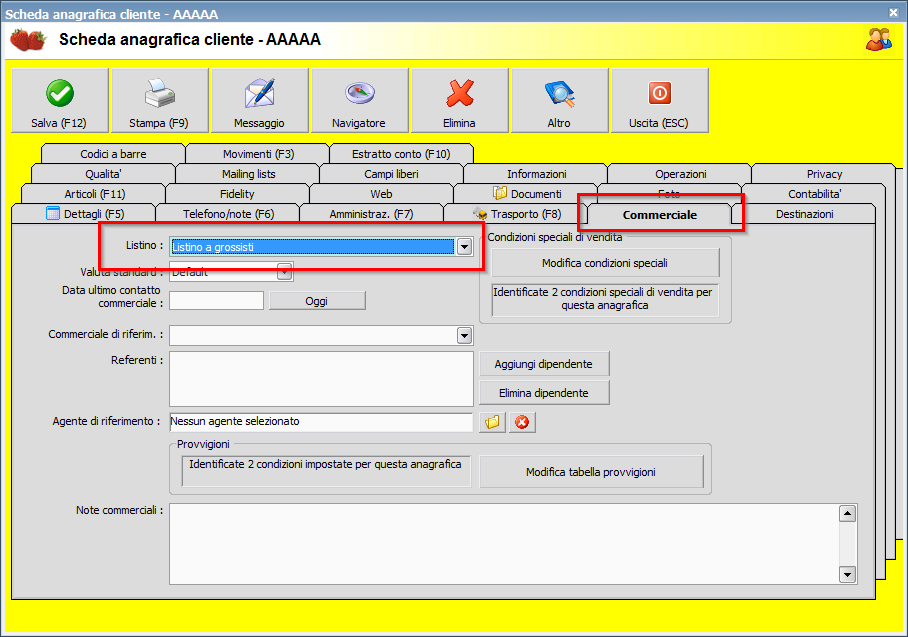The width and height of the screenshot is (908, 637).
Task: Switch to Amministraz. (F7) tab
Action: pos(372,214)
